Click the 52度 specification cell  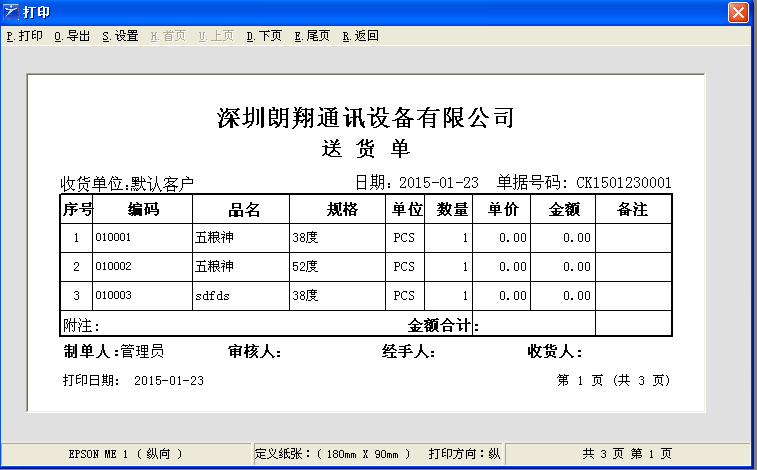point(305,267)
